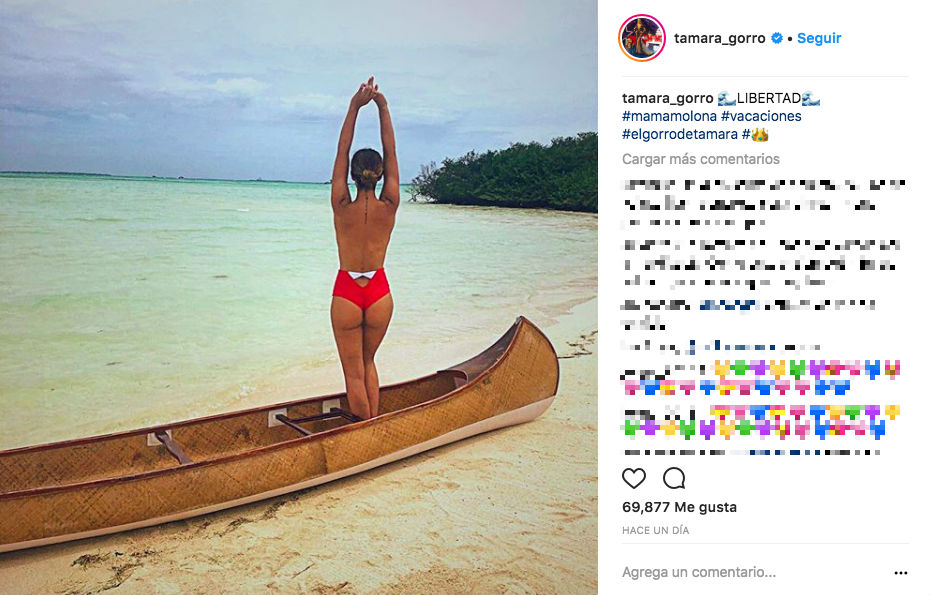Click the beach canoe photo

tap(299, 297)
